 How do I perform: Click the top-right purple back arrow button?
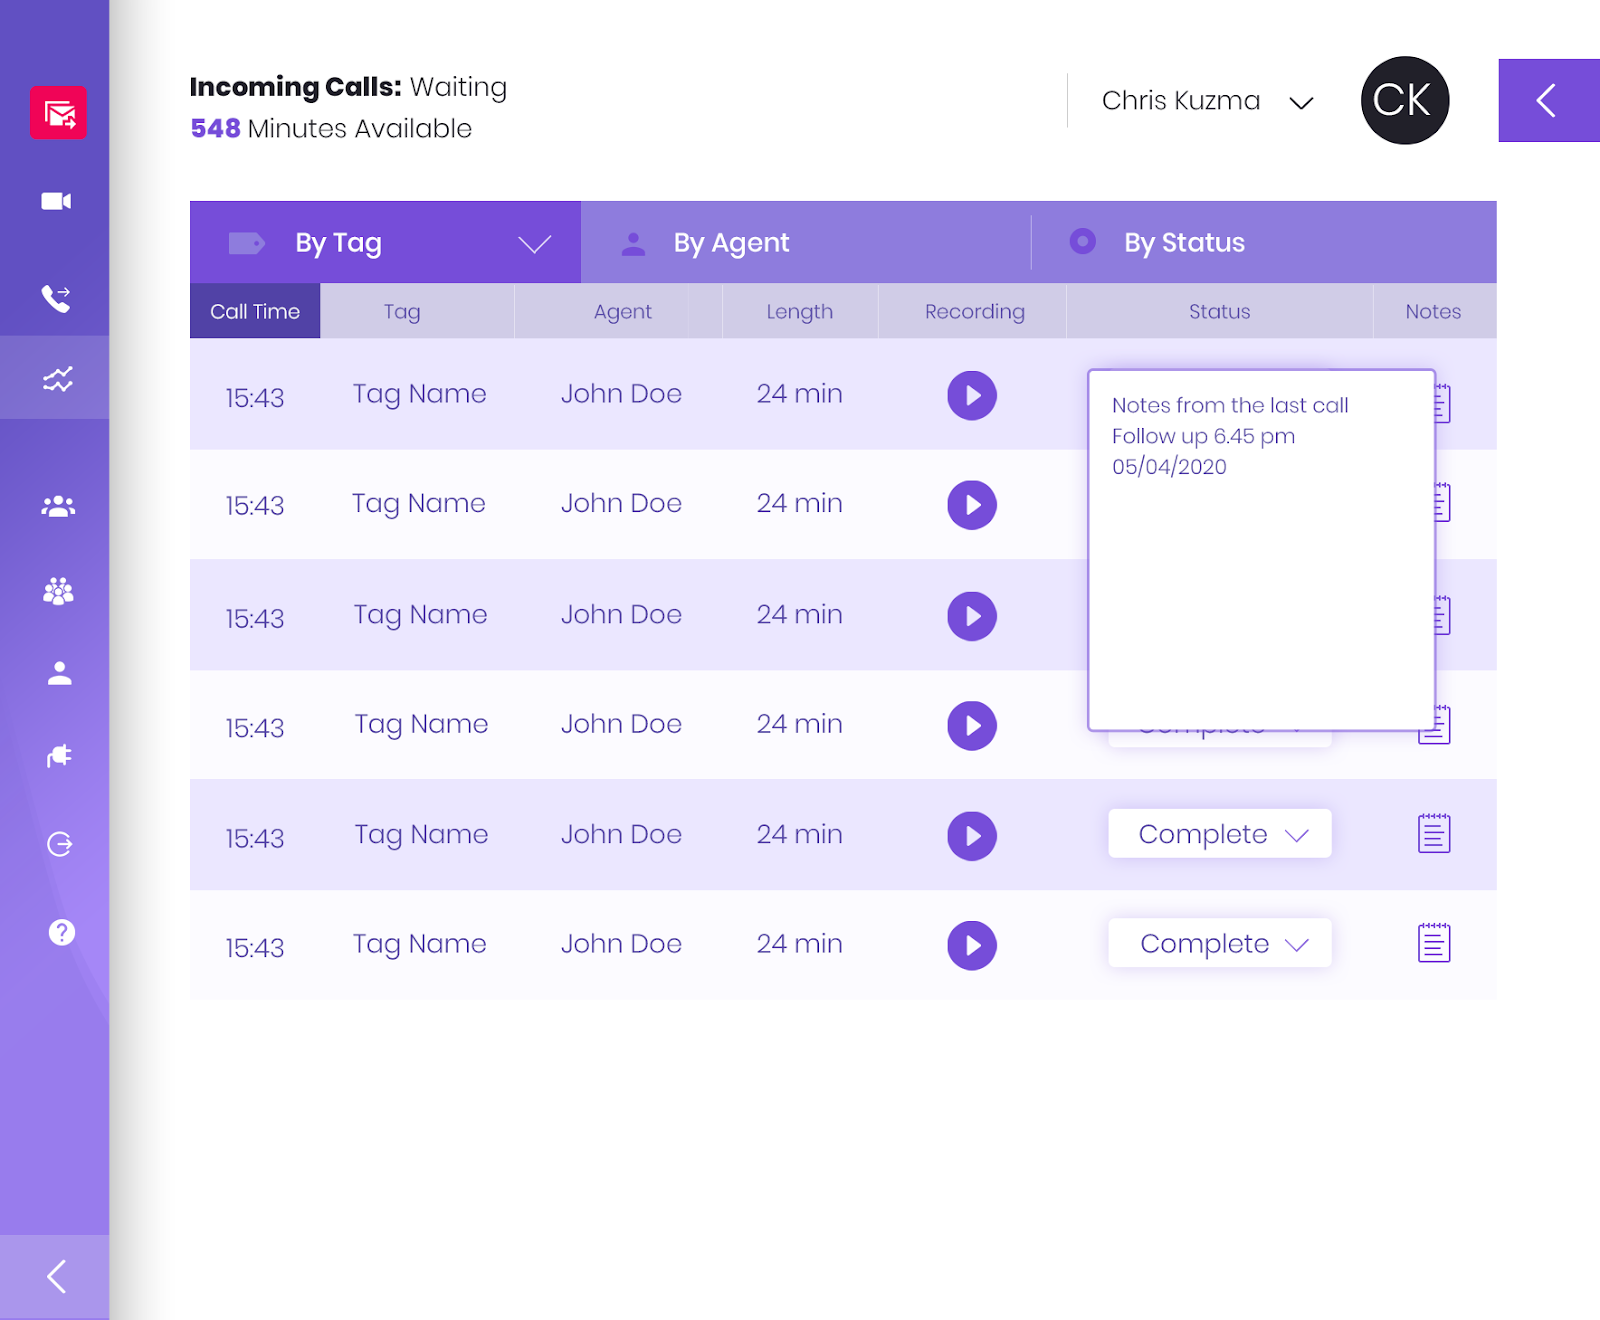[x=1547, y=100]
